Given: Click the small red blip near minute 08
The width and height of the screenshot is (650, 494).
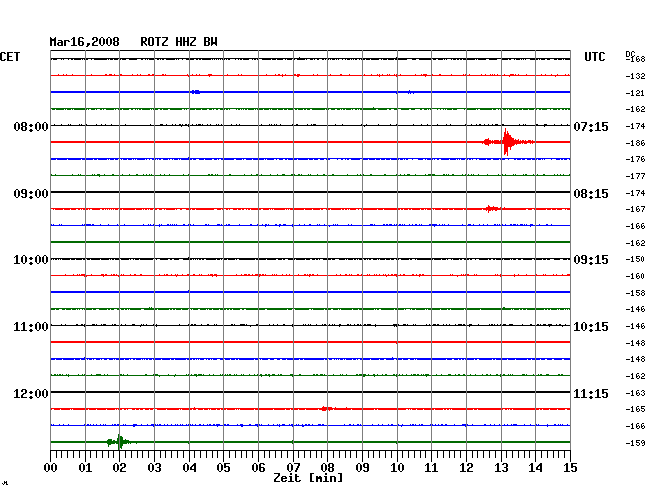Looking at the screenshot, I should click(327, 409).
